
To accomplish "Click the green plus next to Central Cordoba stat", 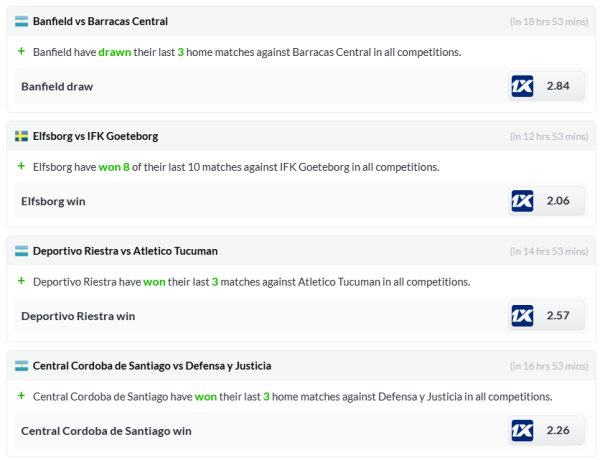I will tap(21, 396).
